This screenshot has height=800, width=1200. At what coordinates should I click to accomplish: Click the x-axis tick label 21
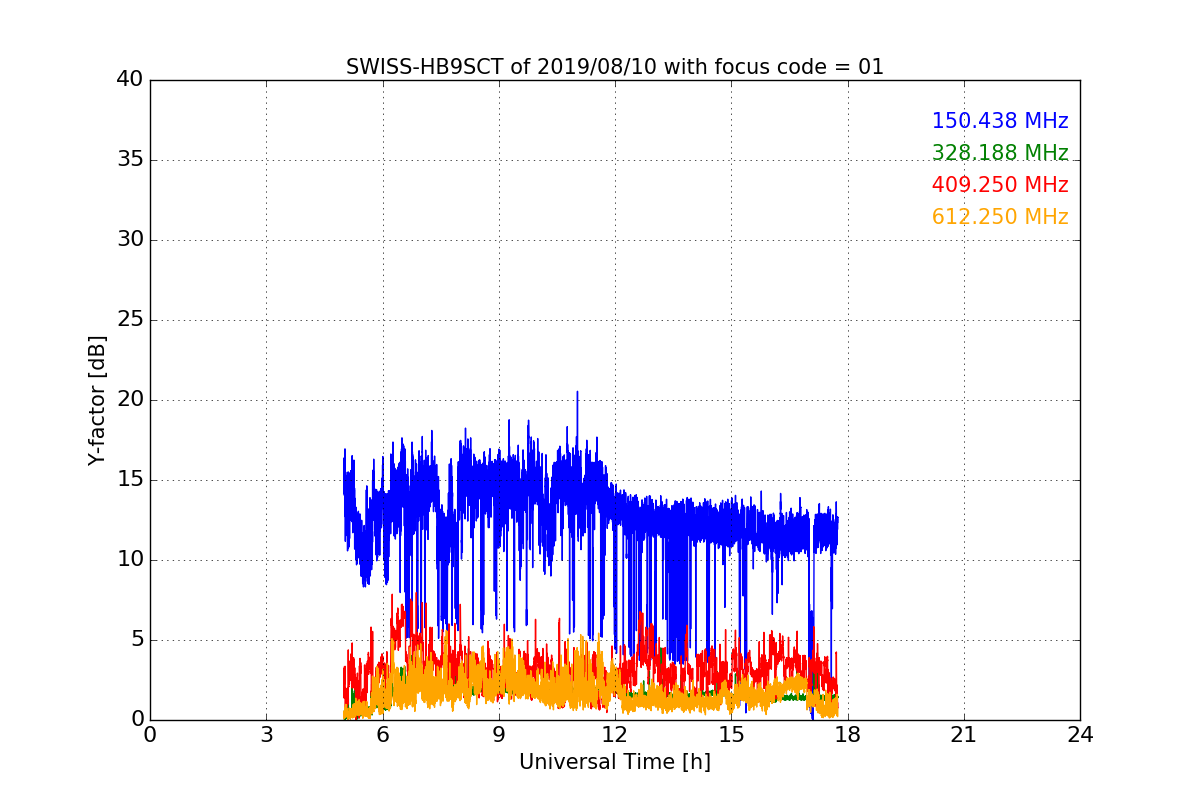click(x=964, y=735)
